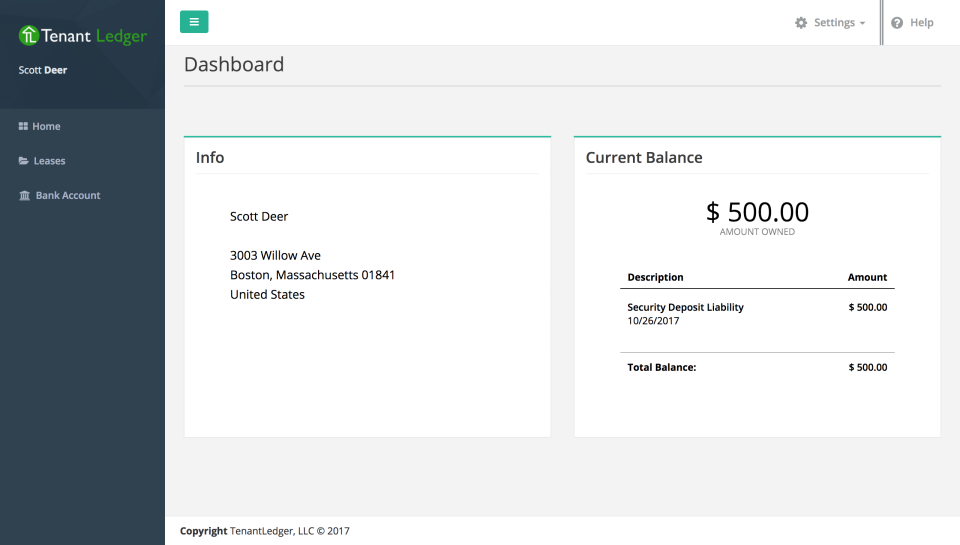Open the Bank Account menu label

68,196
